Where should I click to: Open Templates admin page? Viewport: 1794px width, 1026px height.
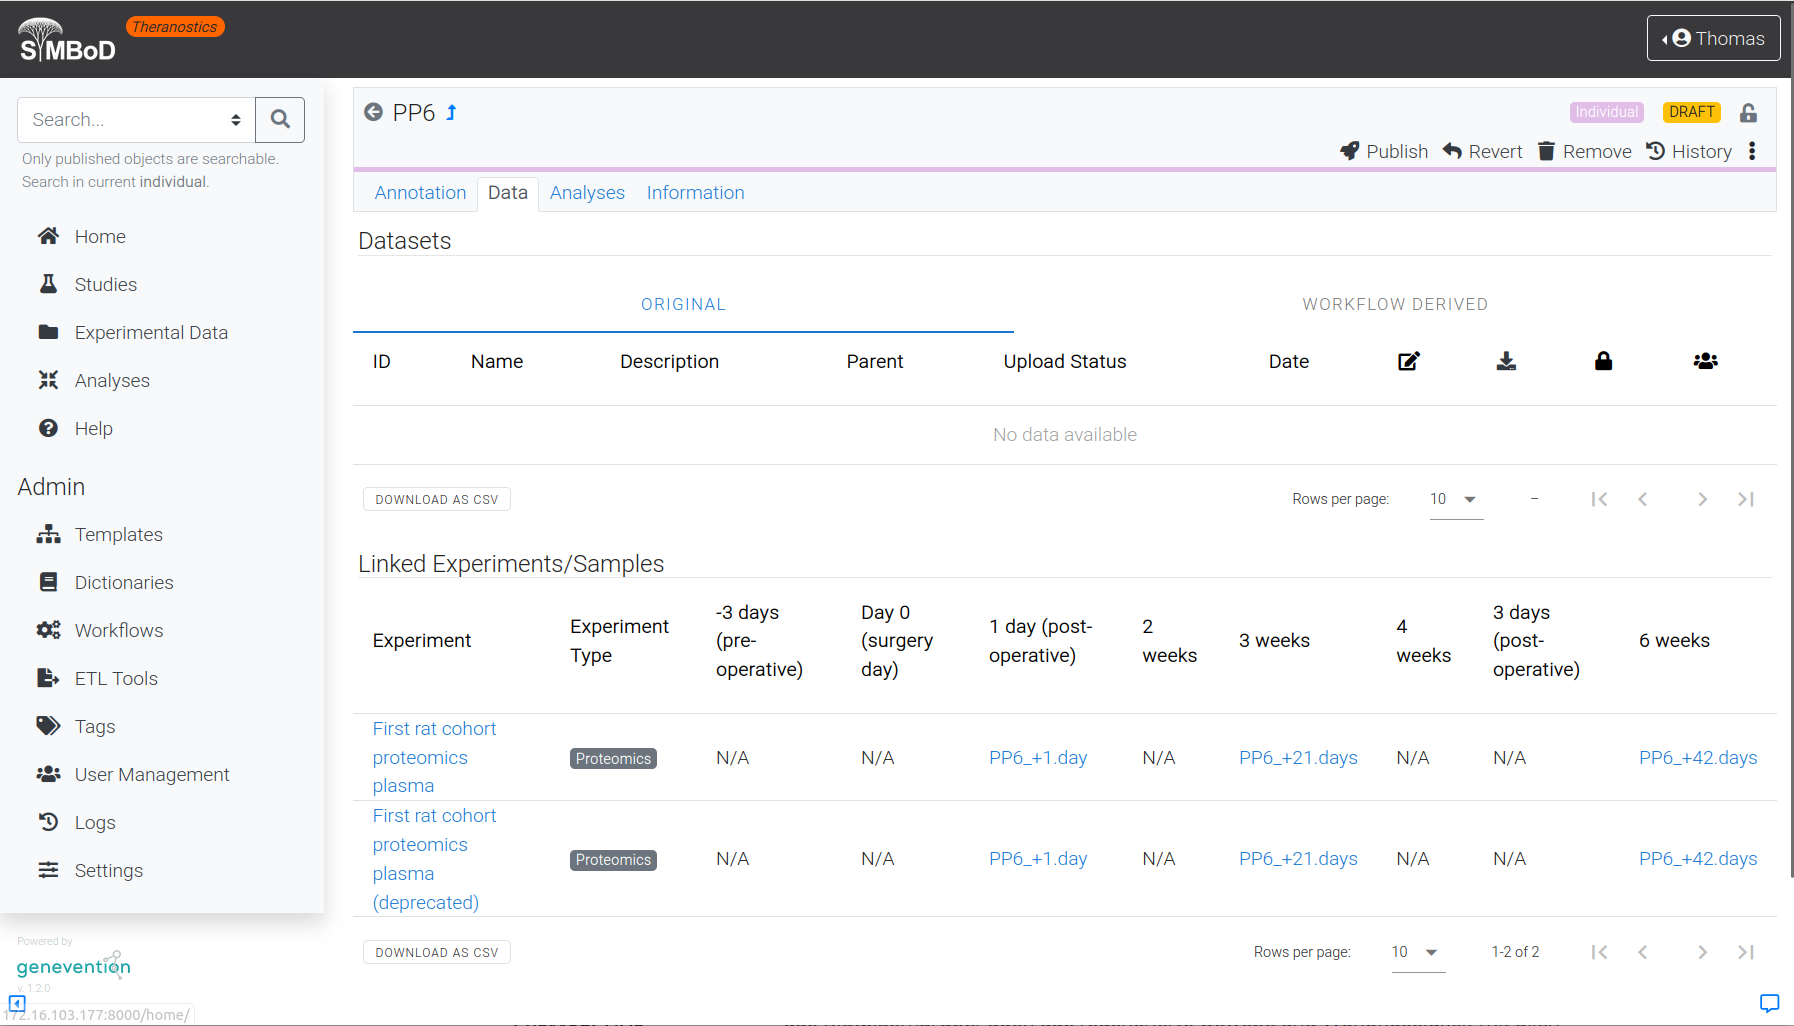click(118, 535)
